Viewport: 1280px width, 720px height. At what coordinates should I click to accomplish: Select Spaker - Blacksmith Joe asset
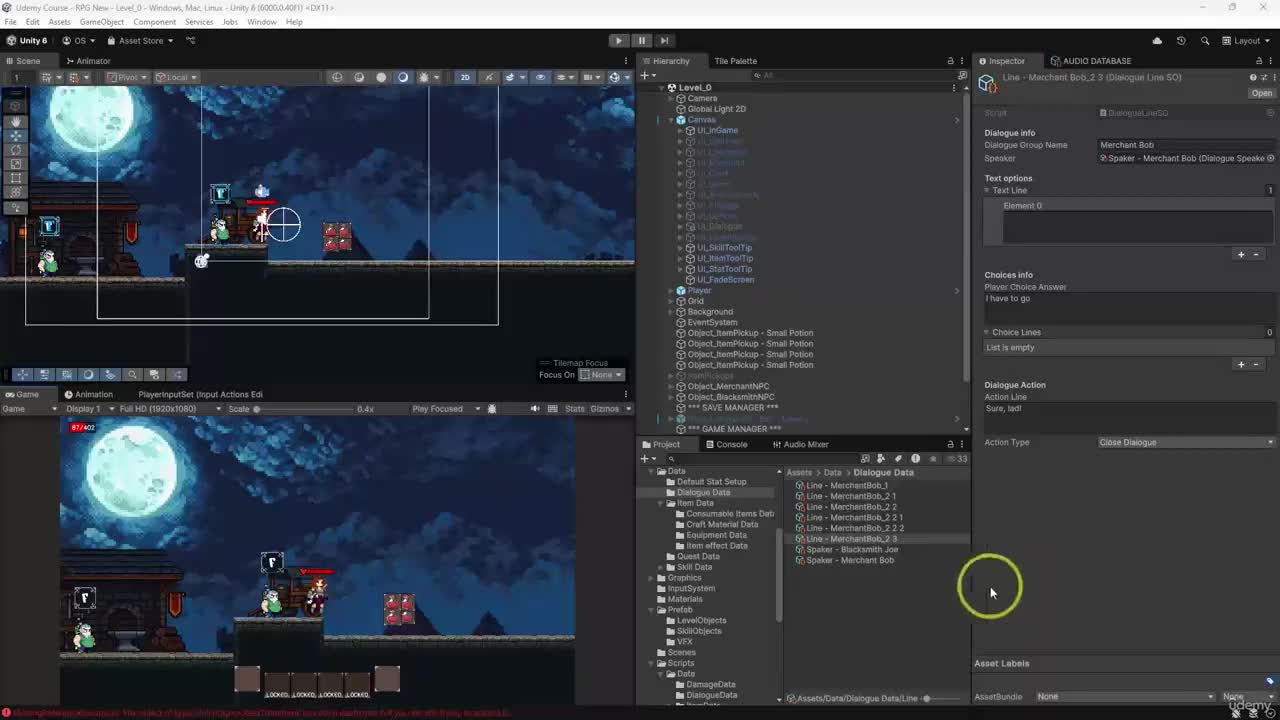coord(851,550)
